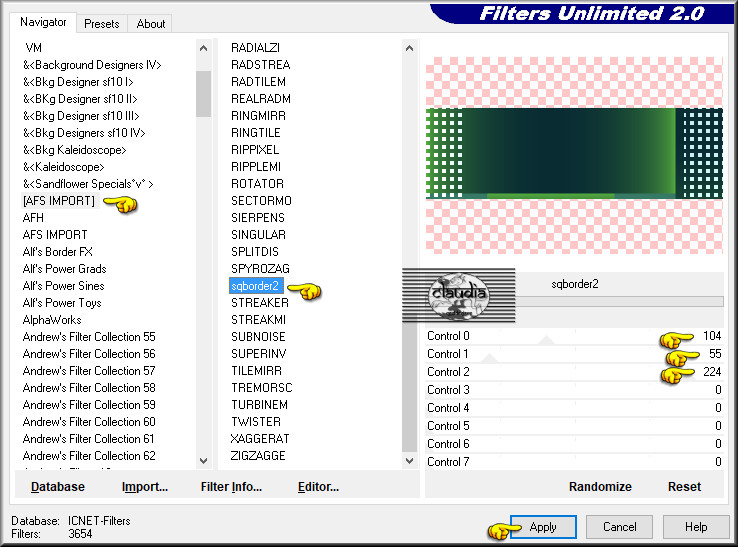Select Andrew's Filter Collection 55

(x=89, y=337)
